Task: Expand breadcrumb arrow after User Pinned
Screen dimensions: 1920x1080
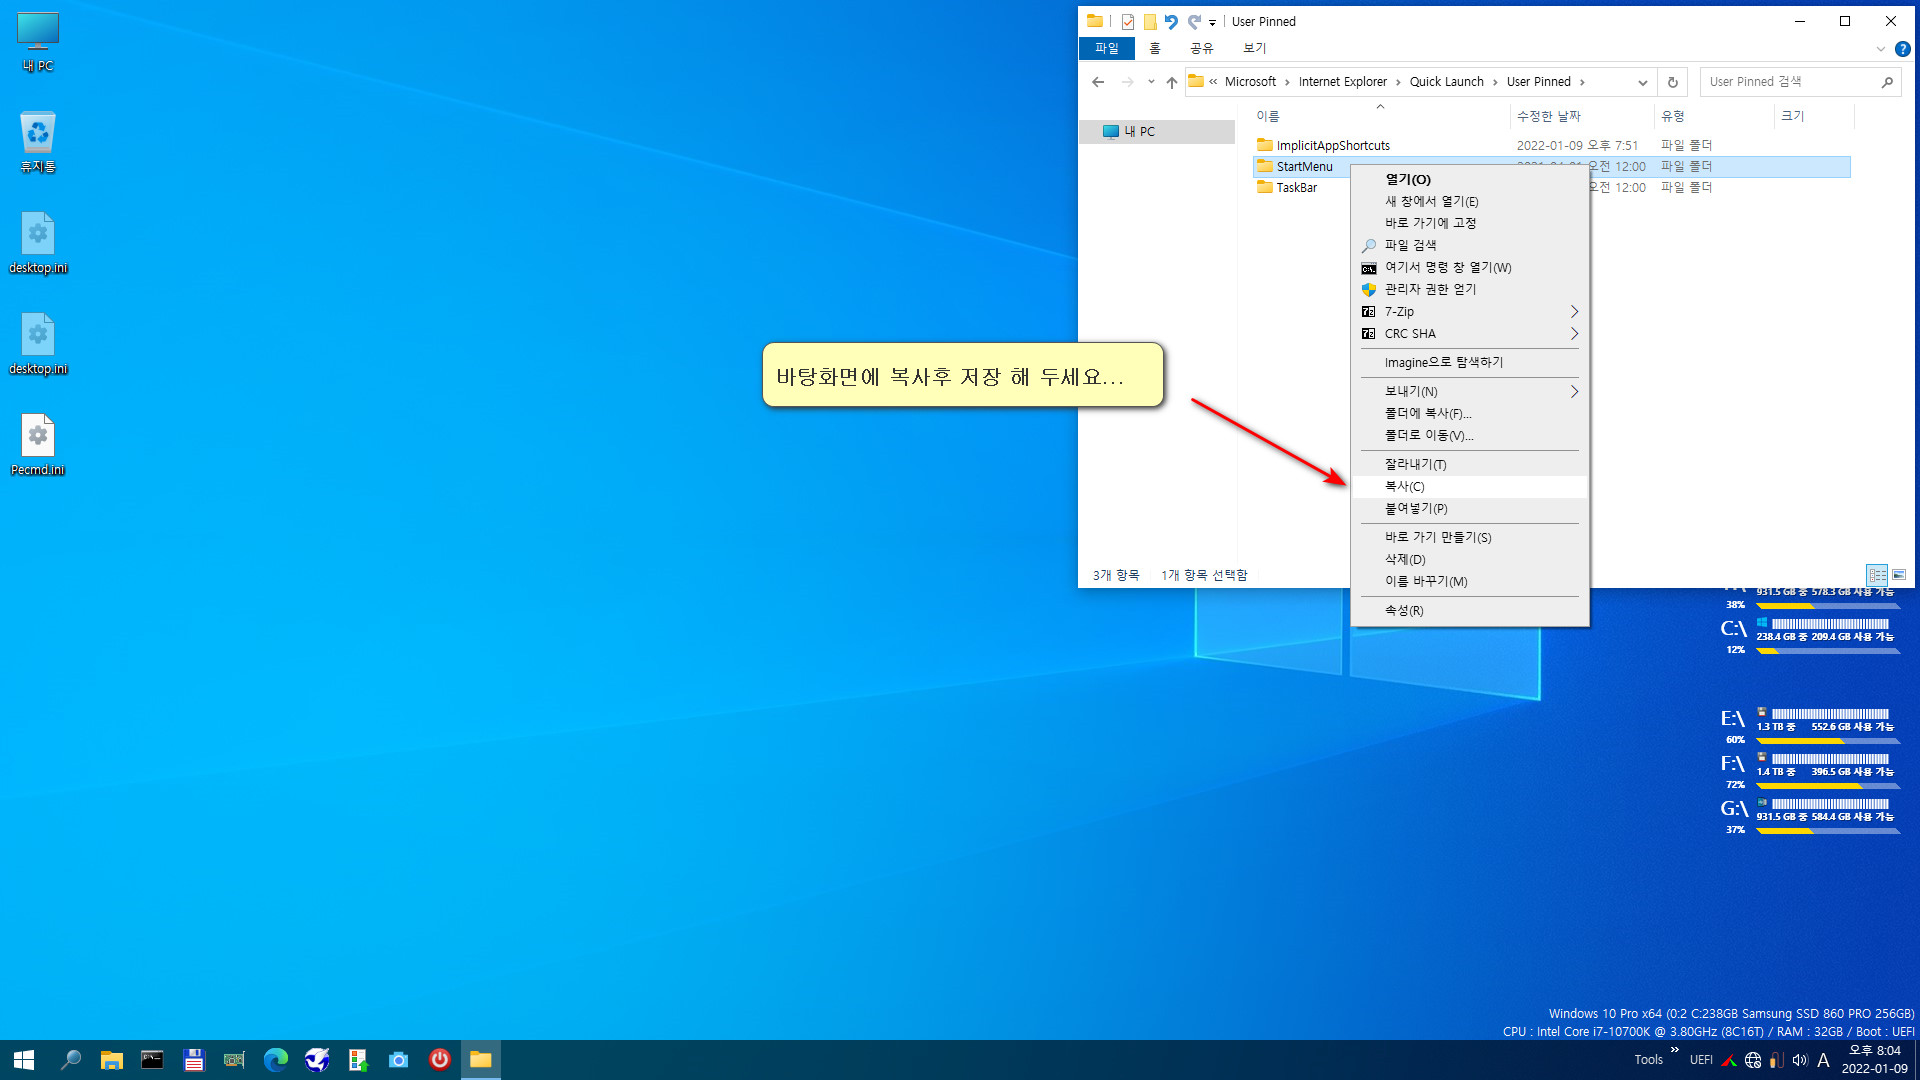Action: pyautogui.click(x=1582, y=82)
